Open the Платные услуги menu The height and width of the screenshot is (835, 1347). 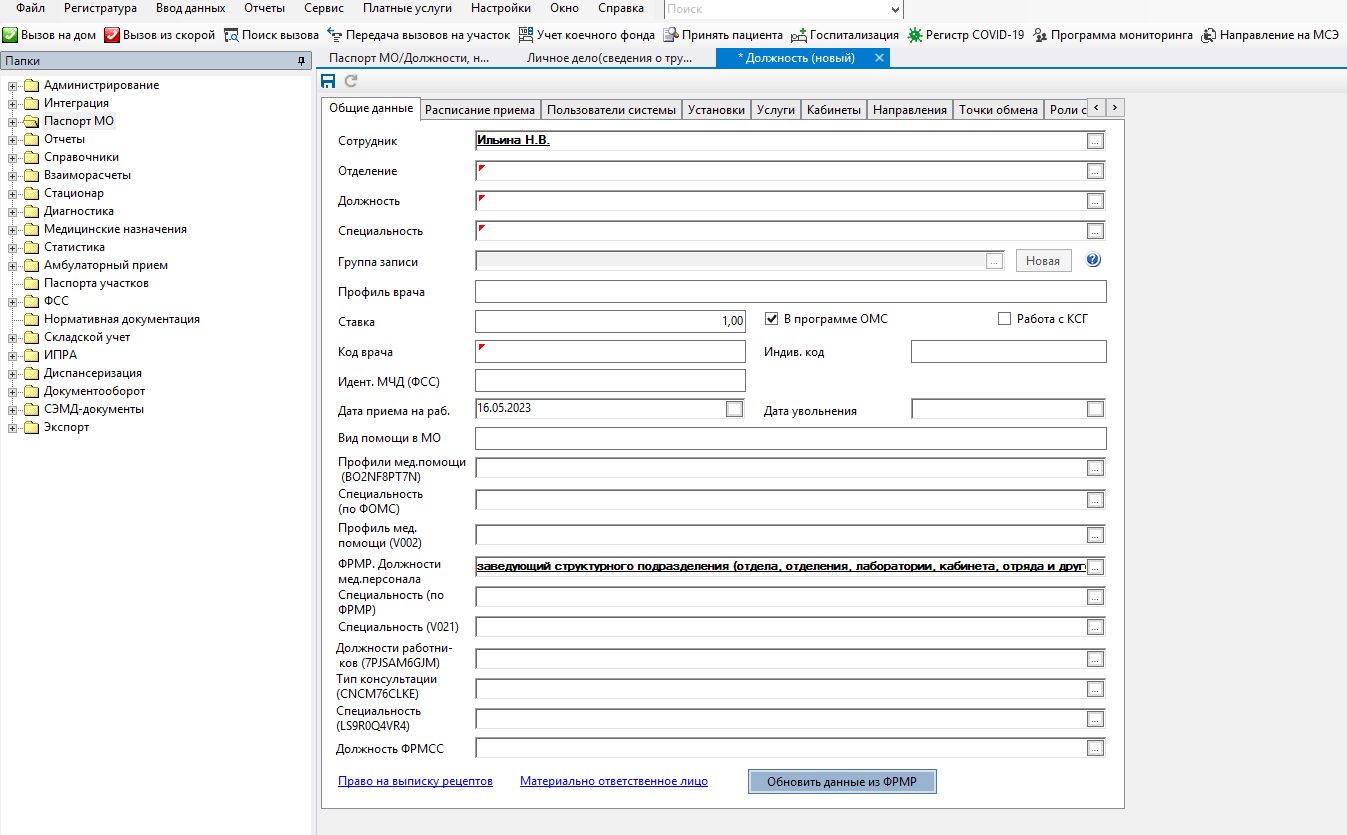pyautogui.click(x=407, y=8)
